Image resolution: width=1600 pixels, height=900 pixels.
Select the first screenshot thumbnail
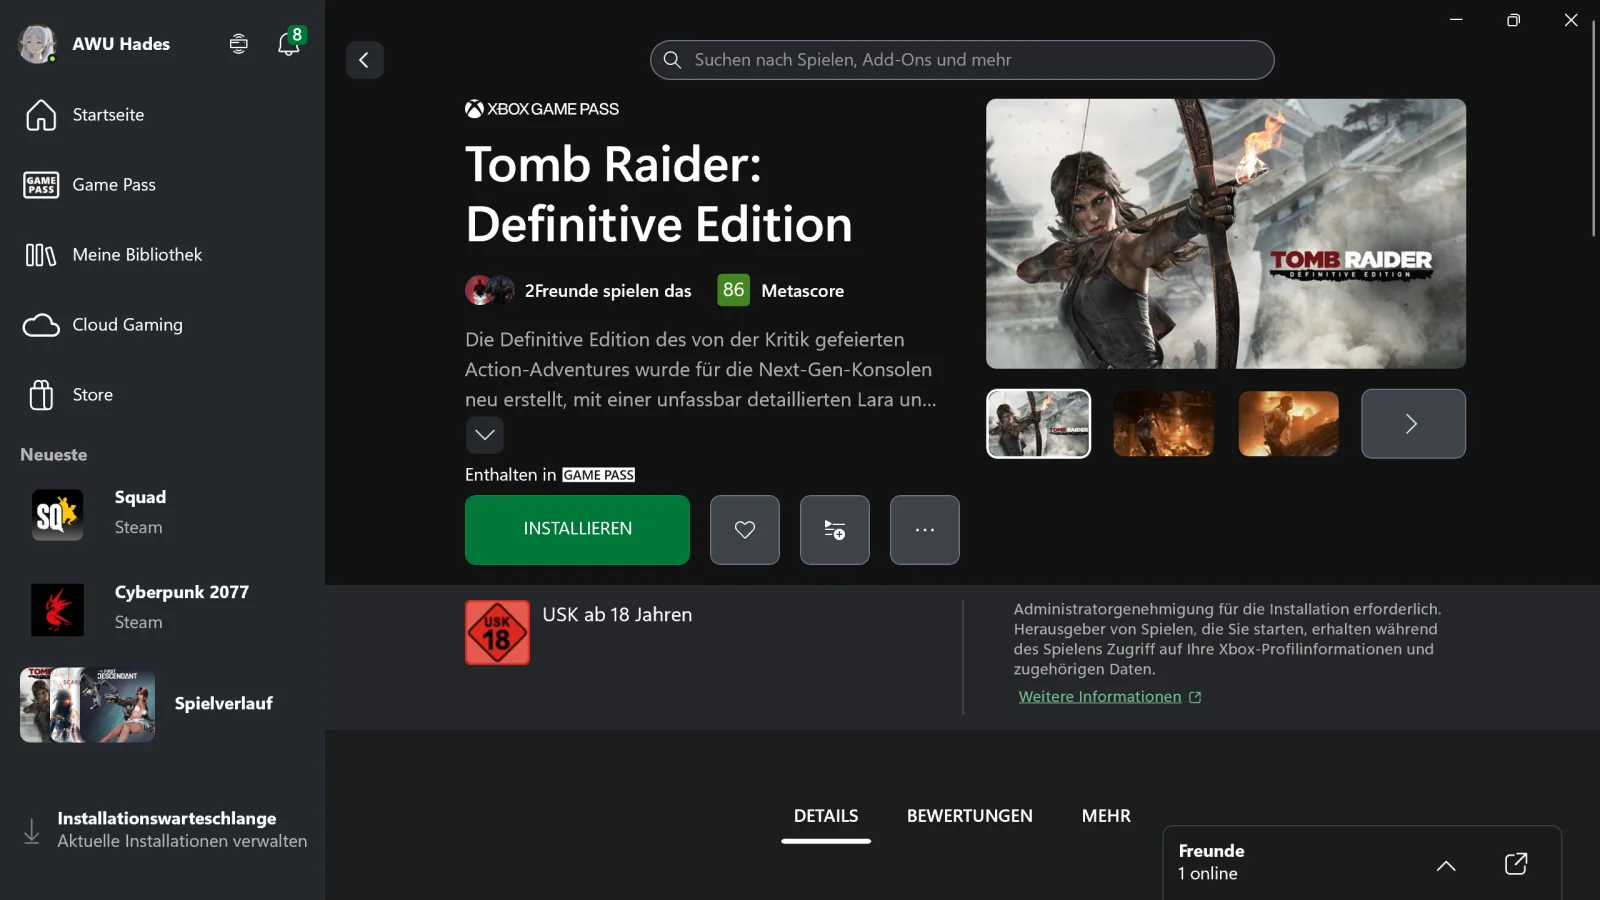(x=1039, y=424)
